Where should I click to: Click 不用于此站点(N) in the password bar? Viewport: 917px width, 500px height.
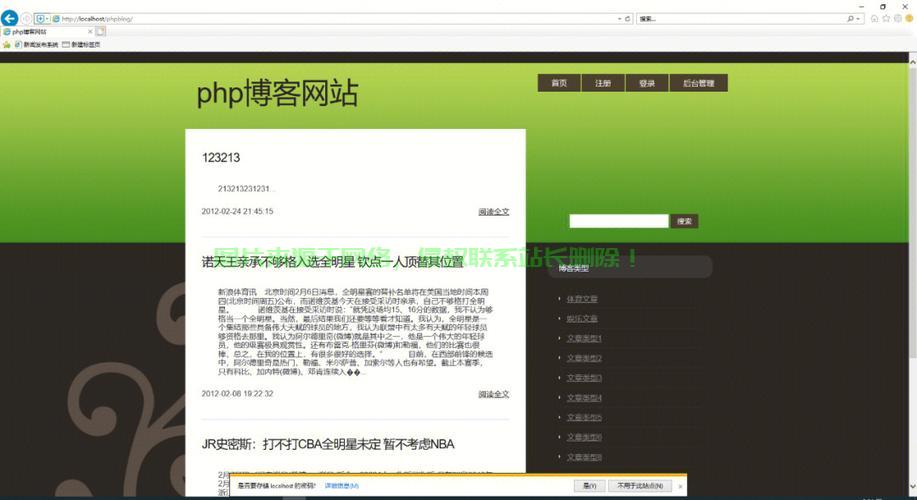(x=640, y=486)
